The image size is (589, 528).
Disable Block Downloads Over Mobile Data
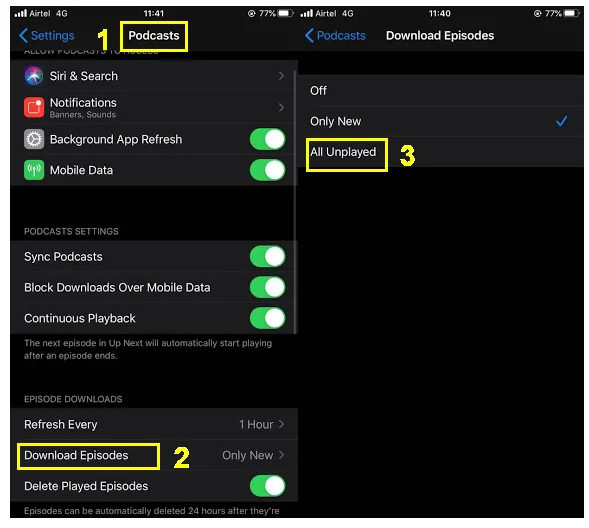click(267, 287)
